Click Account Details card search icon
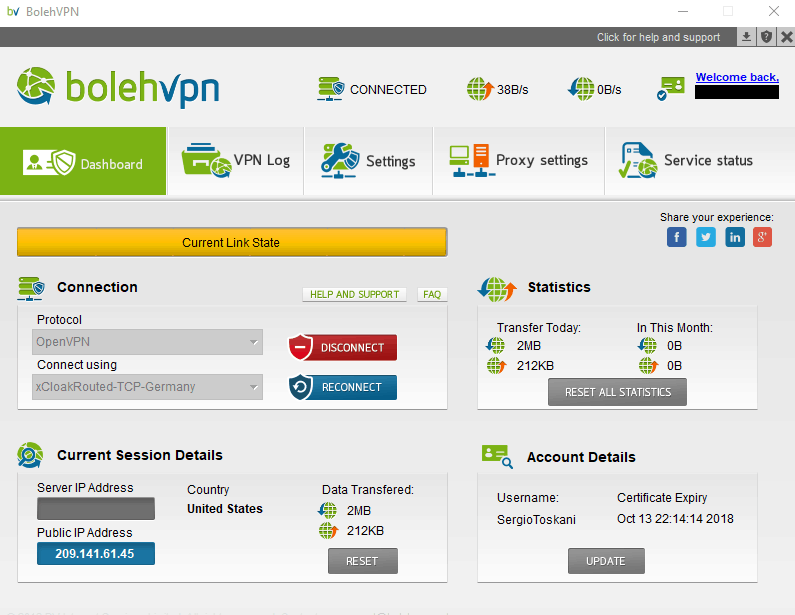The height and width of the screenshot is (615, 795). click(x=497, y=456)
